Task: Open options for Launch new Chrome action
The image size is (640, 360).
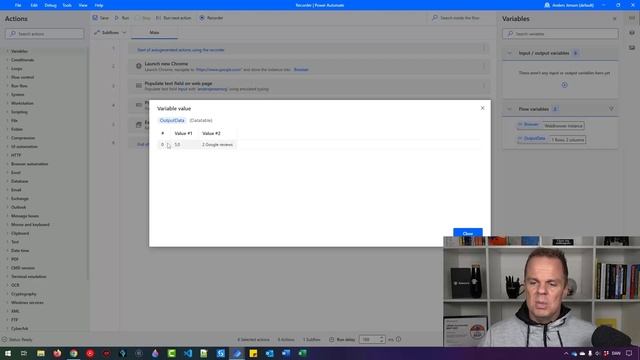Action: [484, 66]
